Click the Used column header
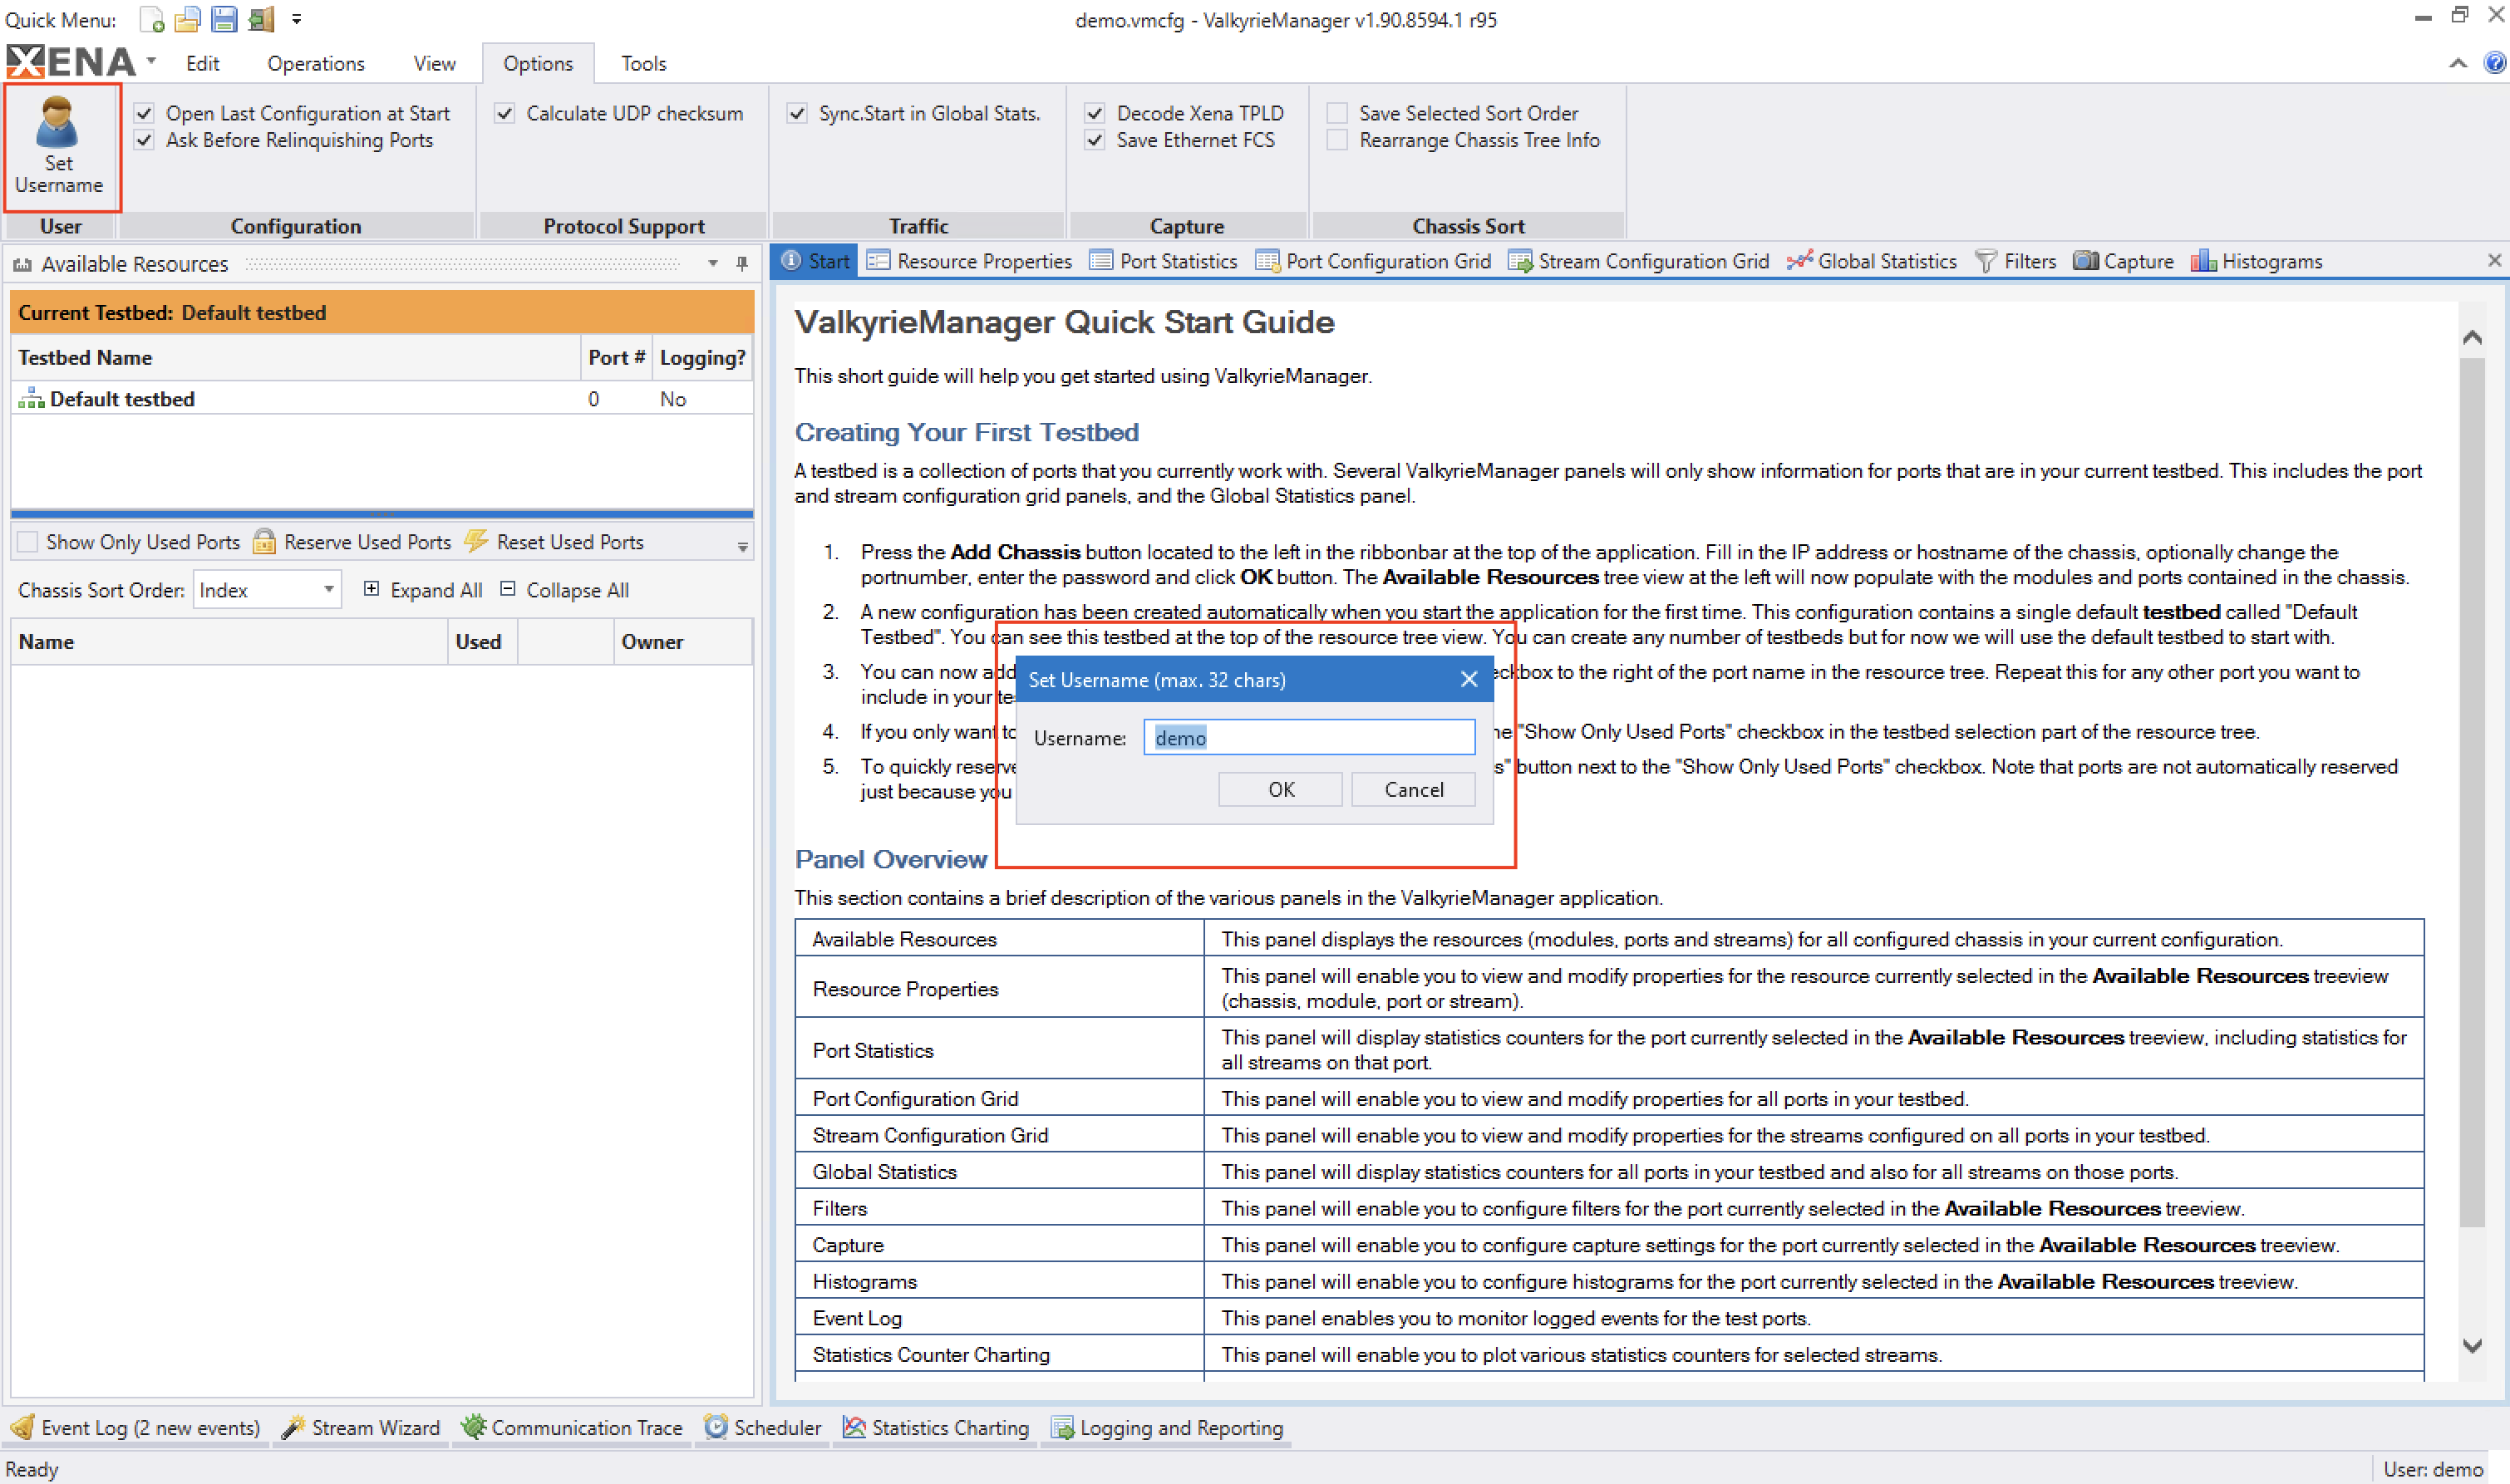This screenshot has width=2510, height=1484. coord(481,641)
